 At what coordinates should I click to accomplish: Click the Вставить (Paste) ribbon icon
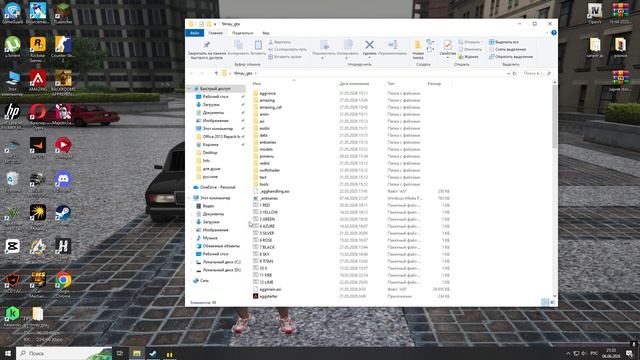coord(258,48)
